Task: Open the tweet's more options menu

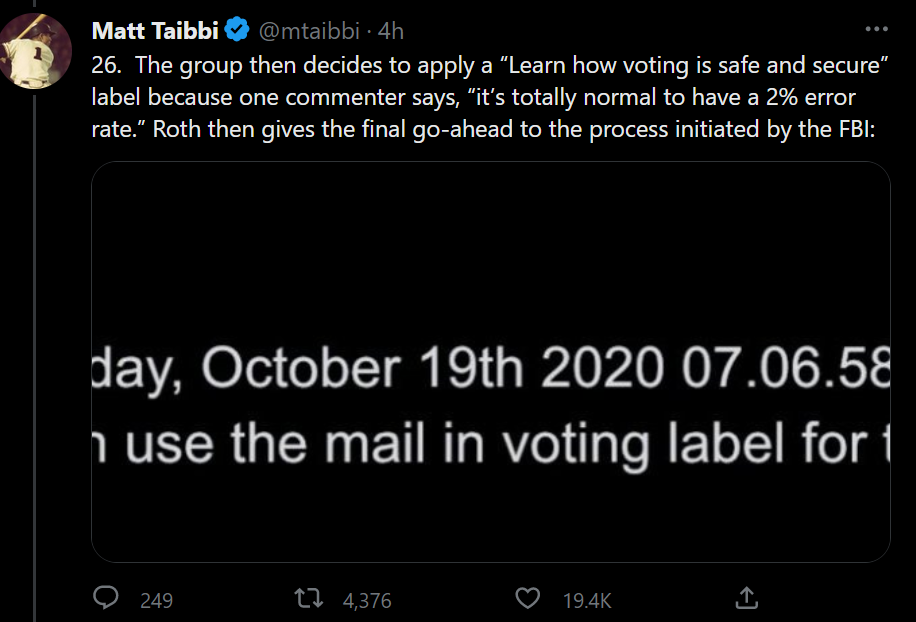Action: click(x=875, y=30)
